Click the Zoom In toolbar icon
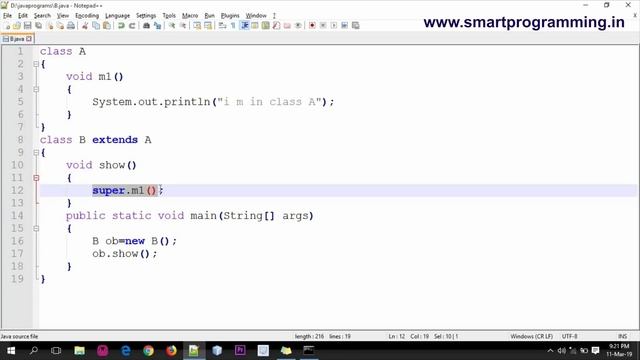The height and width of the screenshot is (360, 640). tap(172, 26)
